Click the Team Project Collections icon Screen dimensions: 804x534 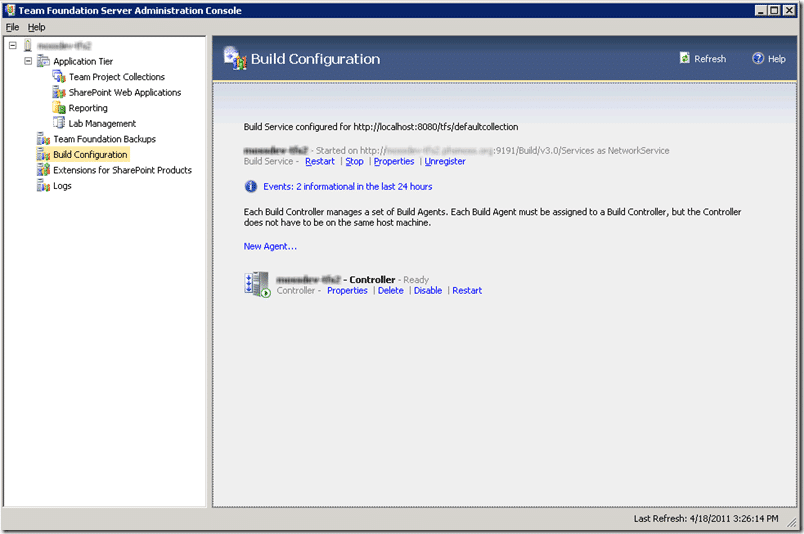click(x=59, y=77)
